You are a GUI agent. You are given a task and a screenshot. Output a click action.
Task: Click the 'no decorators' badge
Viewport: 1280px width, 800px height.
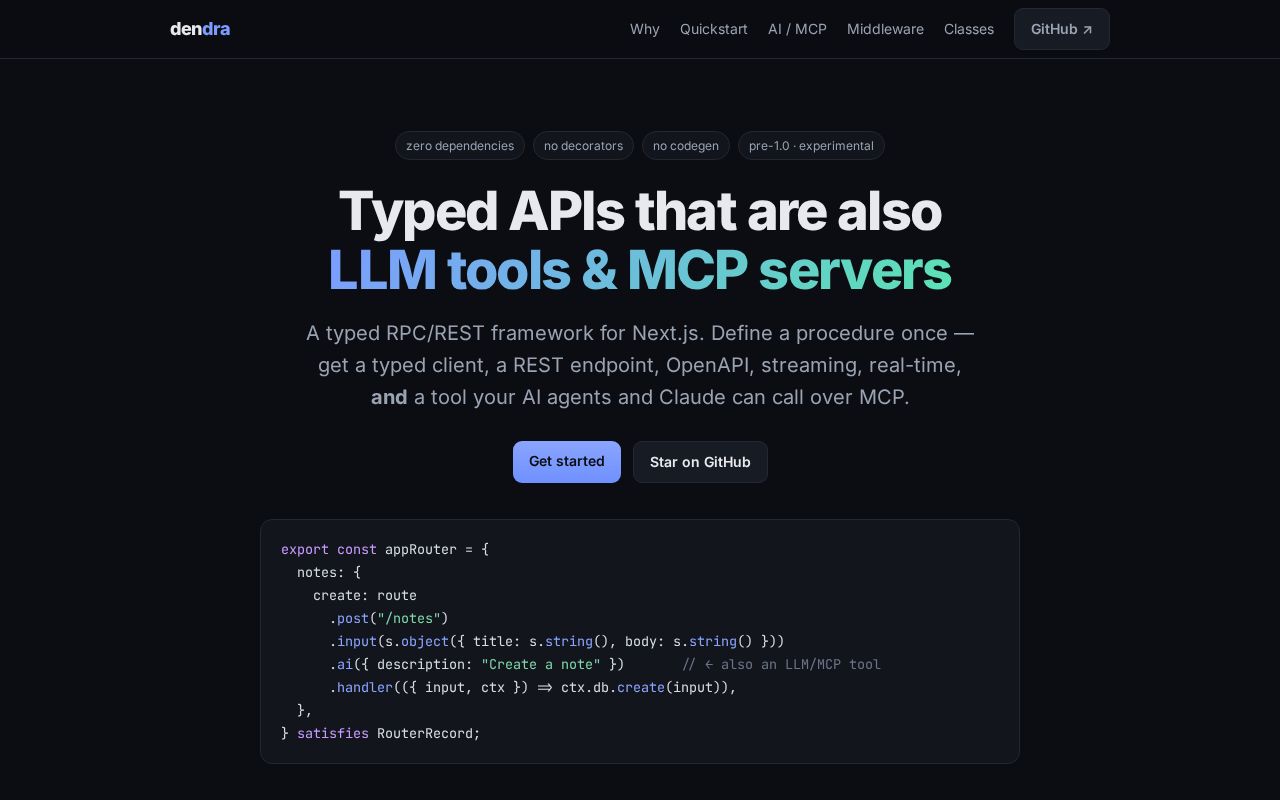pos(583,146)
